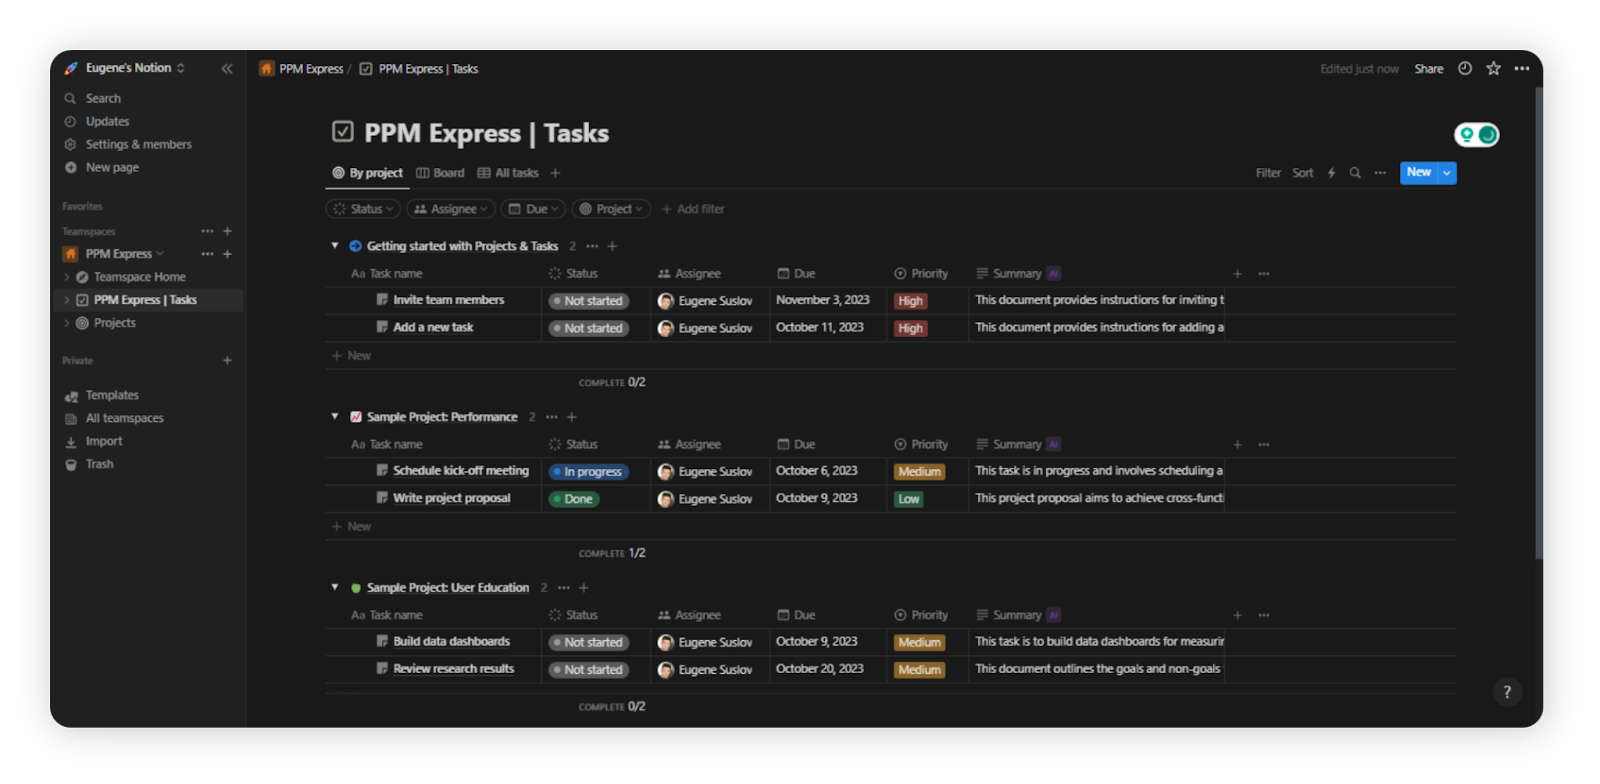Click Done status of Write project proposal
Image resolution: width=1600 pixels, height=784 pixels.
574,499
